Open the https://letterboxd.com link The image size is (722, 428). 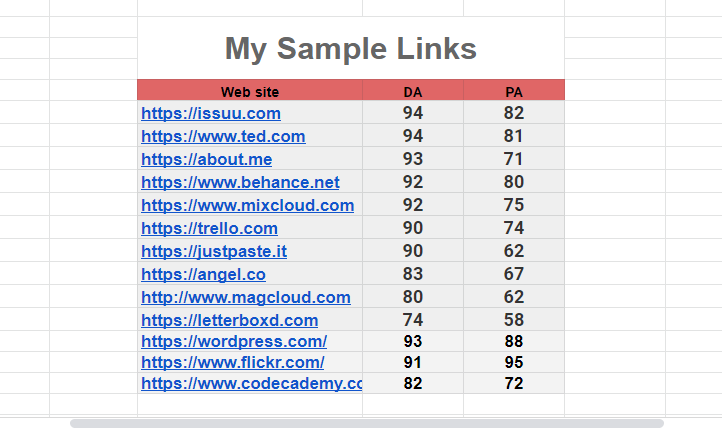(230, 321)
